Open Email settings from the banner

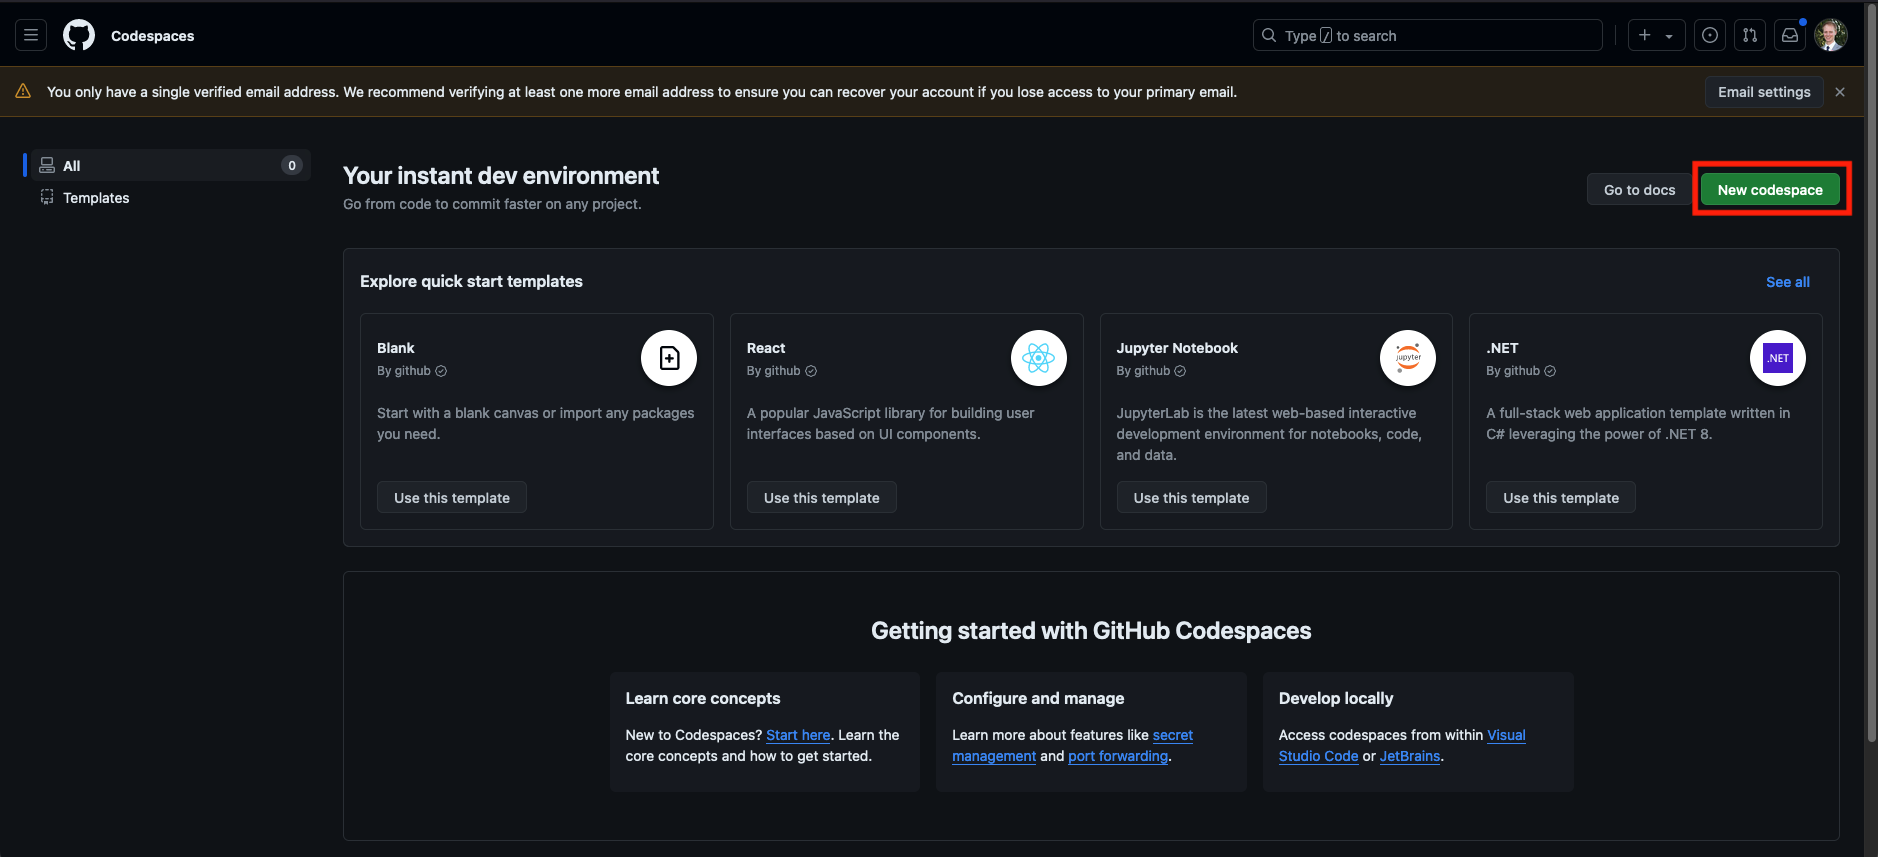1764,92
